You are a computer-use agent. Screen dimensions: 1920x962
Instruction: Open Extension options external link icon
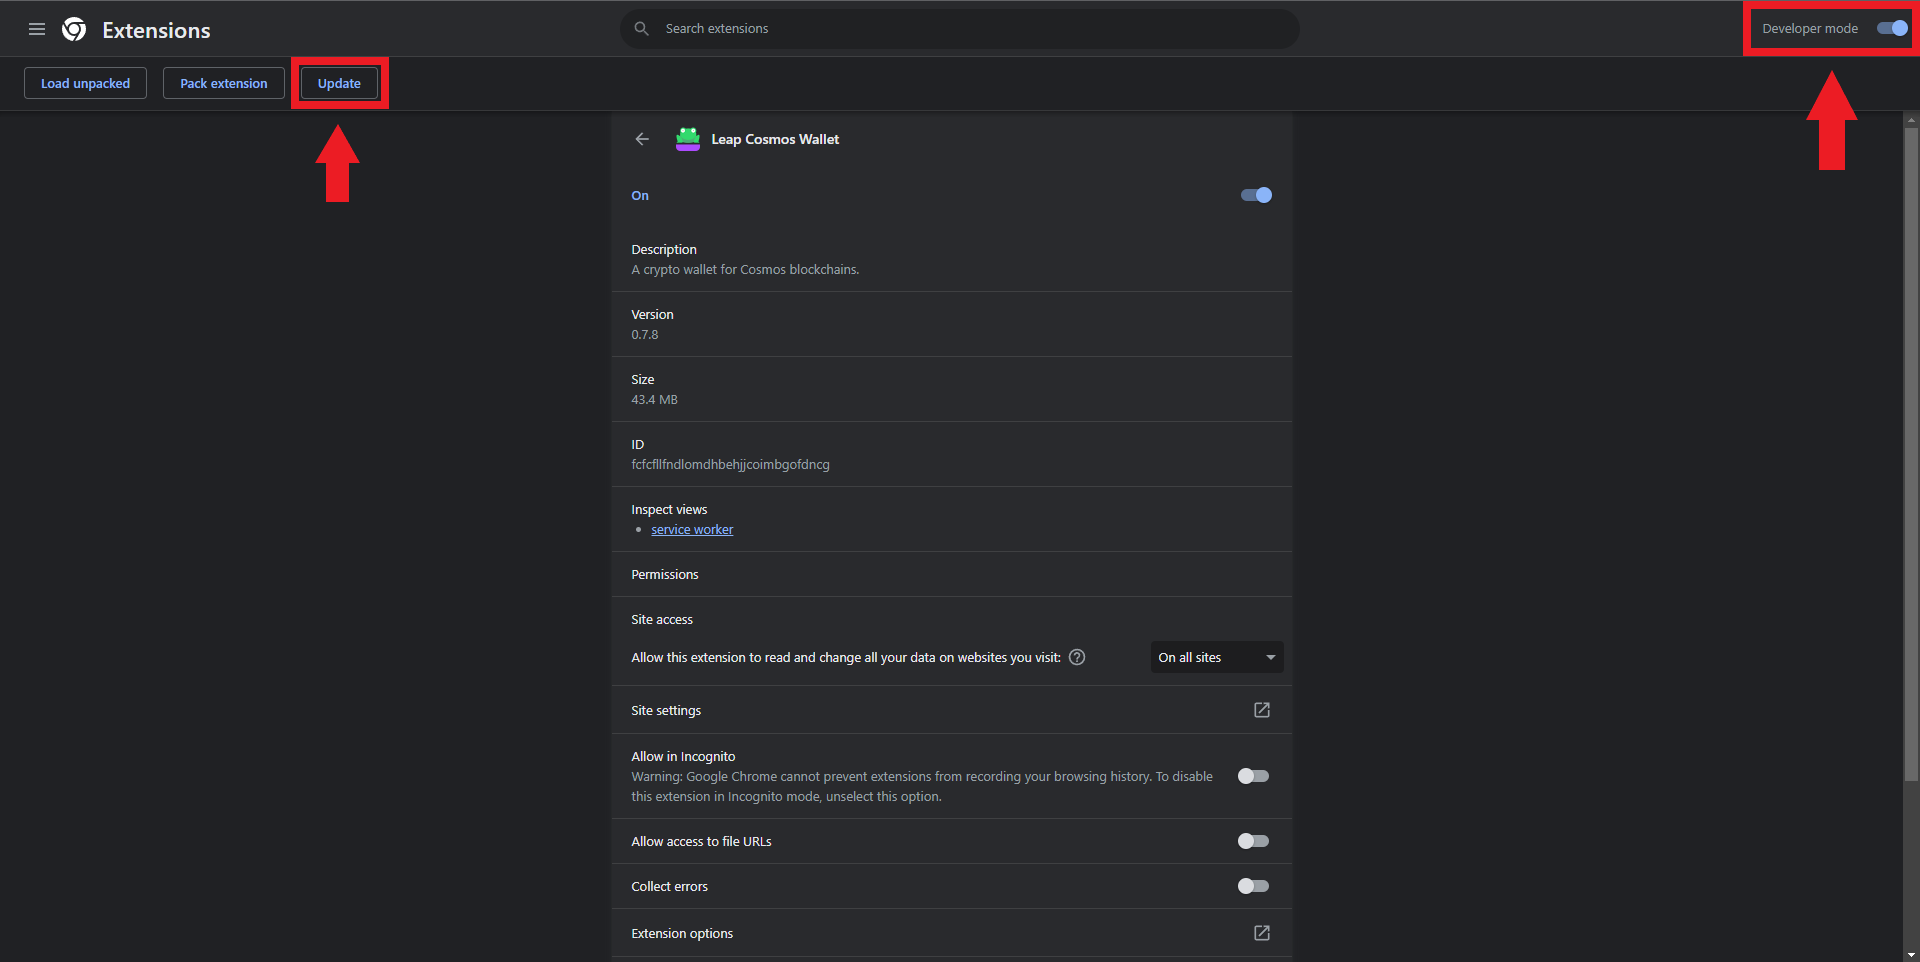click(x=1262, y=933)
